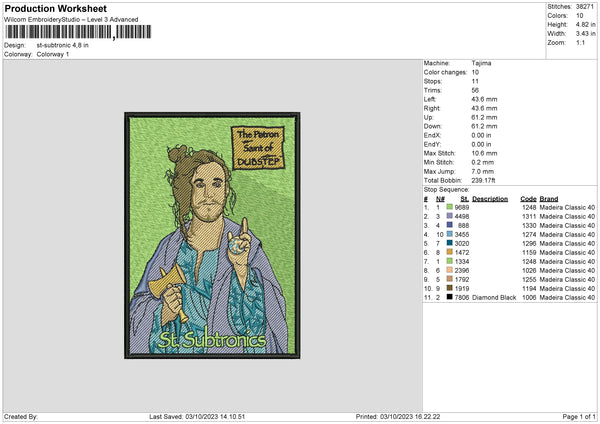Click the embroidered St. Subtronics design preview
This screenshot has height=424, width=600.
click(212, 235)
